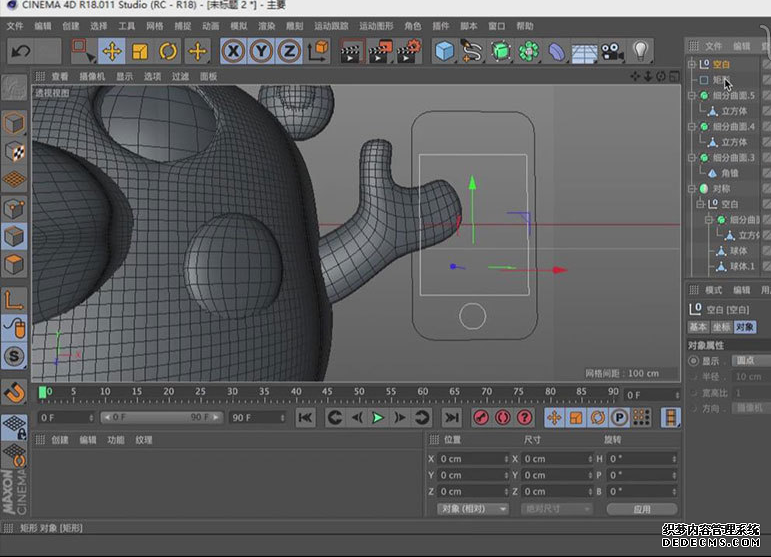Activate the Move tool

[x=112, y=51]
